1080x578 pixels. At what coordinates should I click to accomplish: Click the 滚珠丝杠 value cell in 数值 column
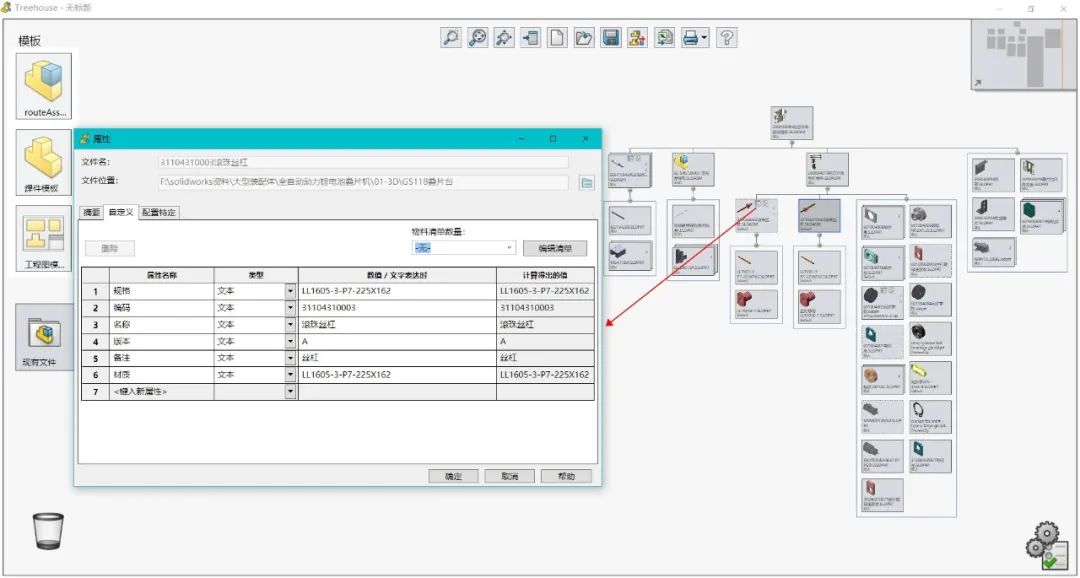pyautogui.click(x=397, y=325)
